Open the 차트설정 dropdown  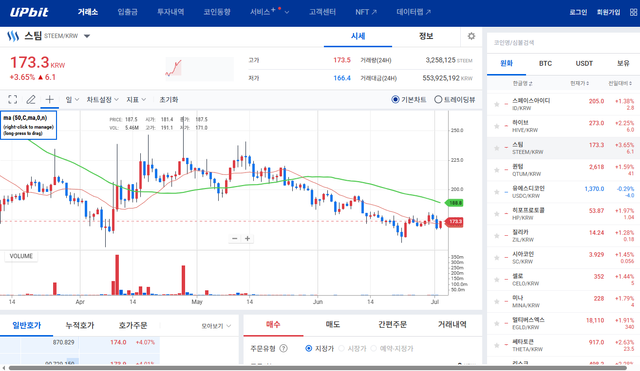102,100
